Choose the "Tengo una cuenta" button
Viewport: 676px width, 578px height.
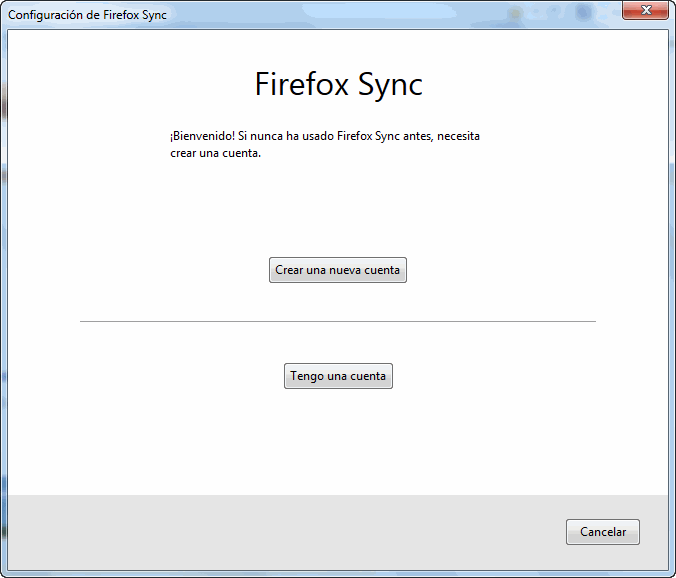(x=338, y=376)
